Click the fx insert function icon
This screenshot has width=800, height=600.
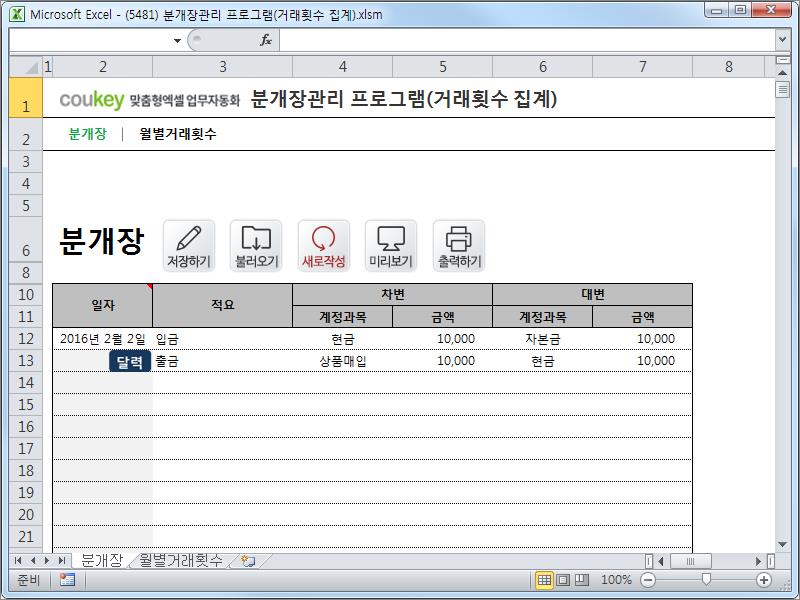tap(266, 40)
